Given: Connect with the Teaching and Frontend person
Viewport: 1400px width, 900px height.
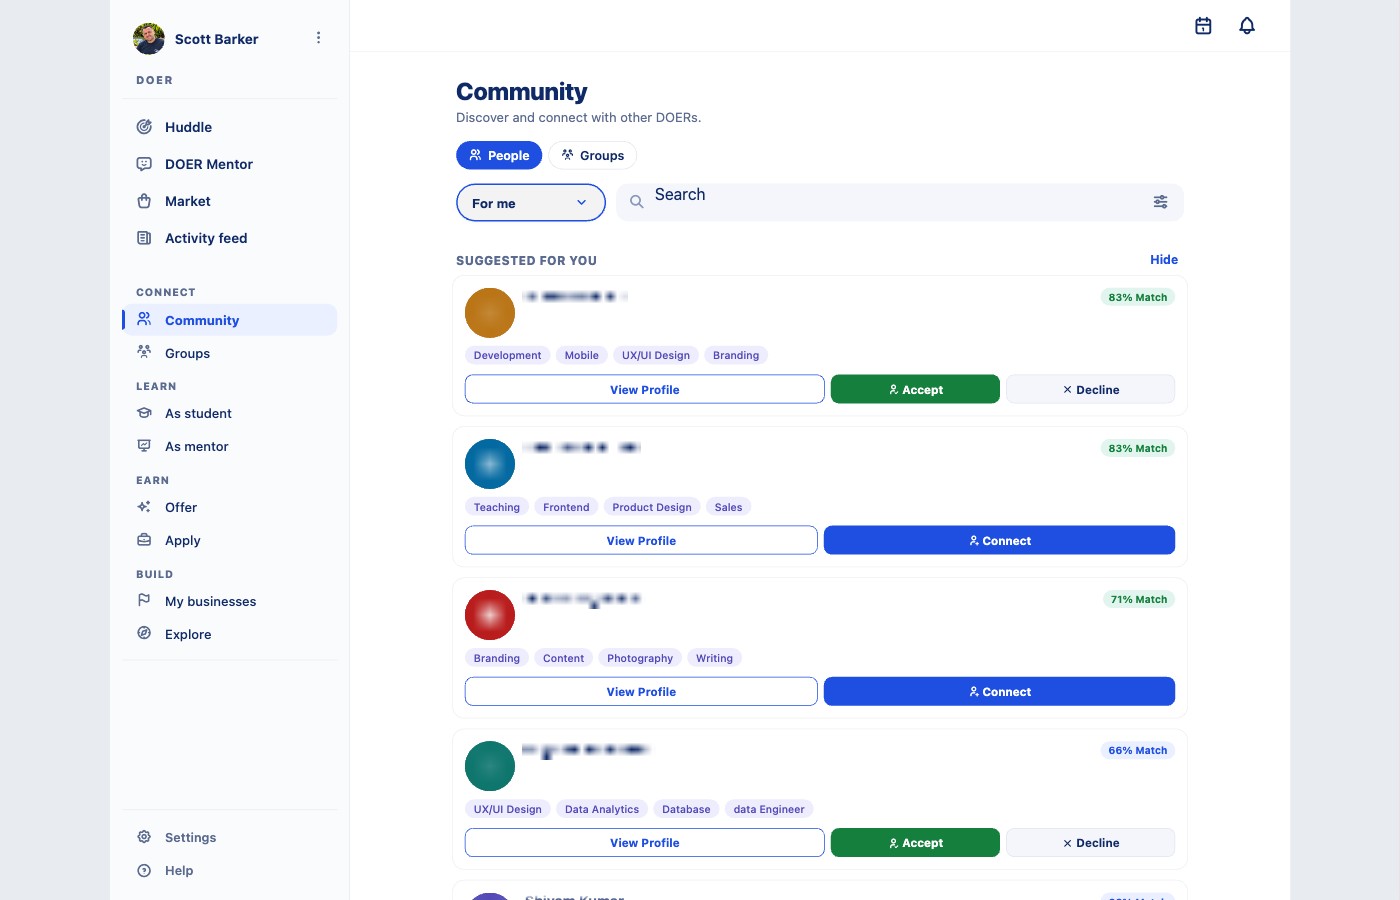Looking at the screenshot, I should [x=999, y=540].
